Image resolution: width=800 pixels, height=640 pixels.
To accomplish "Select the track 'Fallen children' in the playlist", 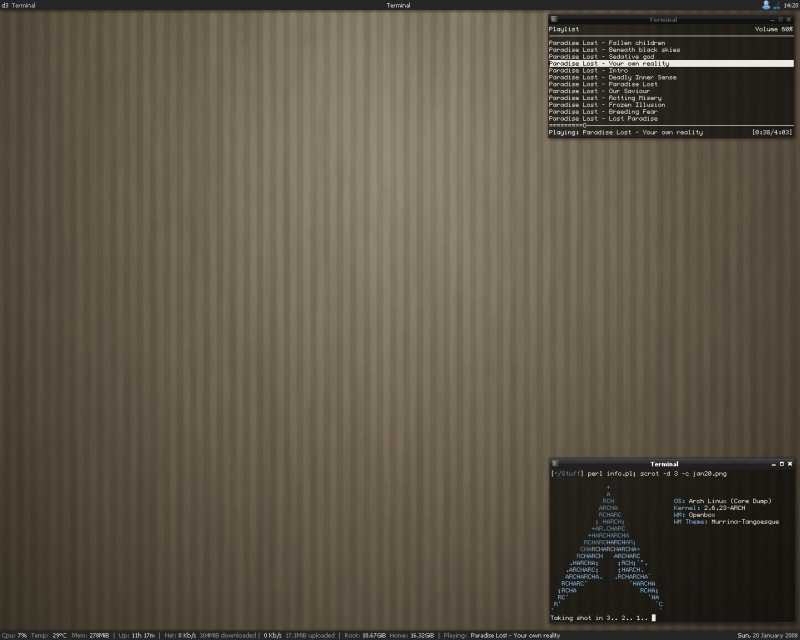I will point(607,43).
